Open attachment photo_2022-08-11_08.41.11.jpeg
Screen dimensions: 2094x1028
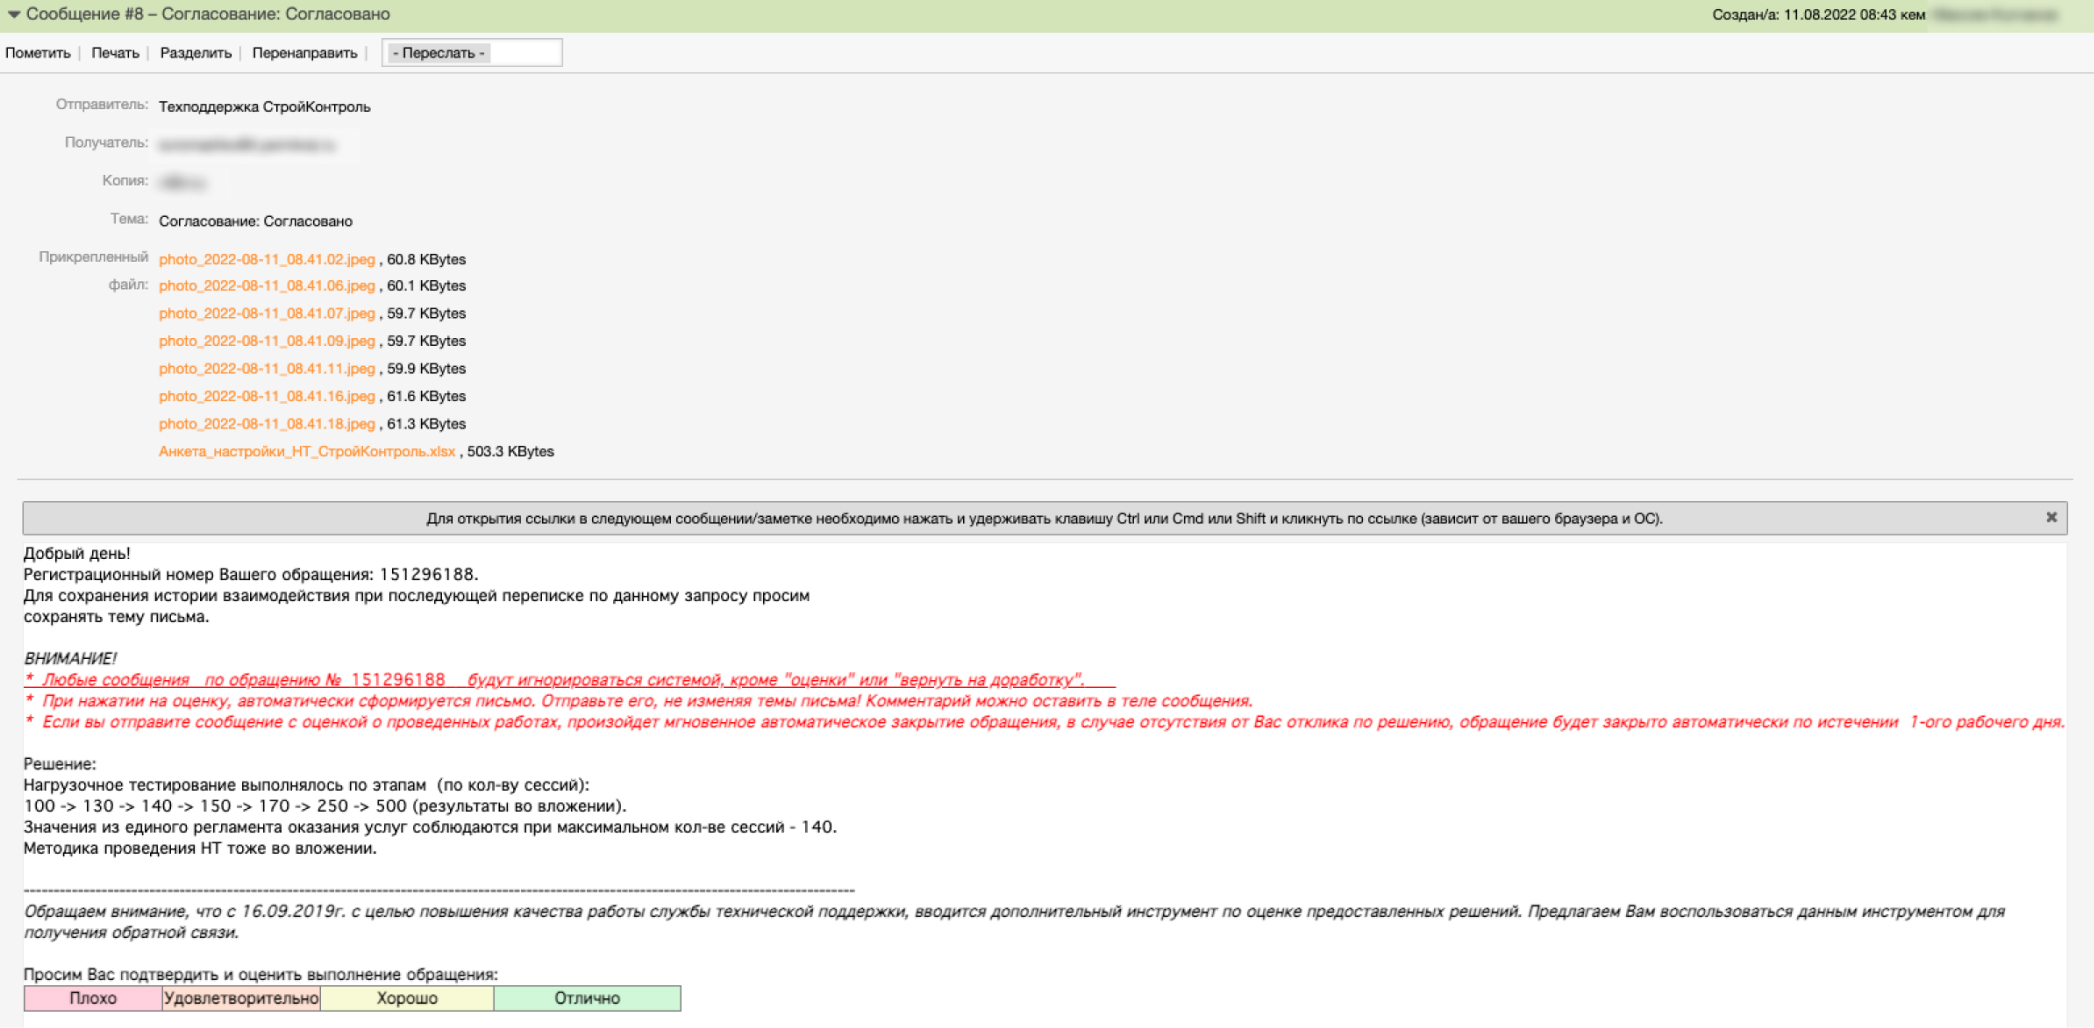(266, 369)
